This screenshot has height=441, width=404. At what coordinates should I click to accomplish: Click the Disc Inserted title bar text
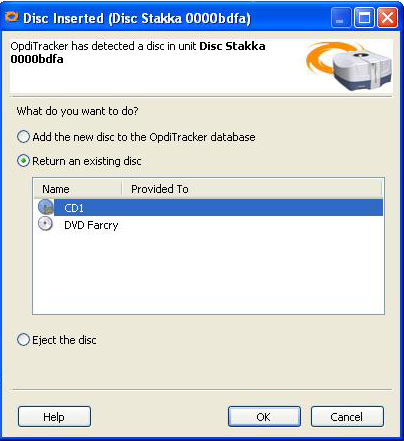pyautogui.click(x=137, y=18)
